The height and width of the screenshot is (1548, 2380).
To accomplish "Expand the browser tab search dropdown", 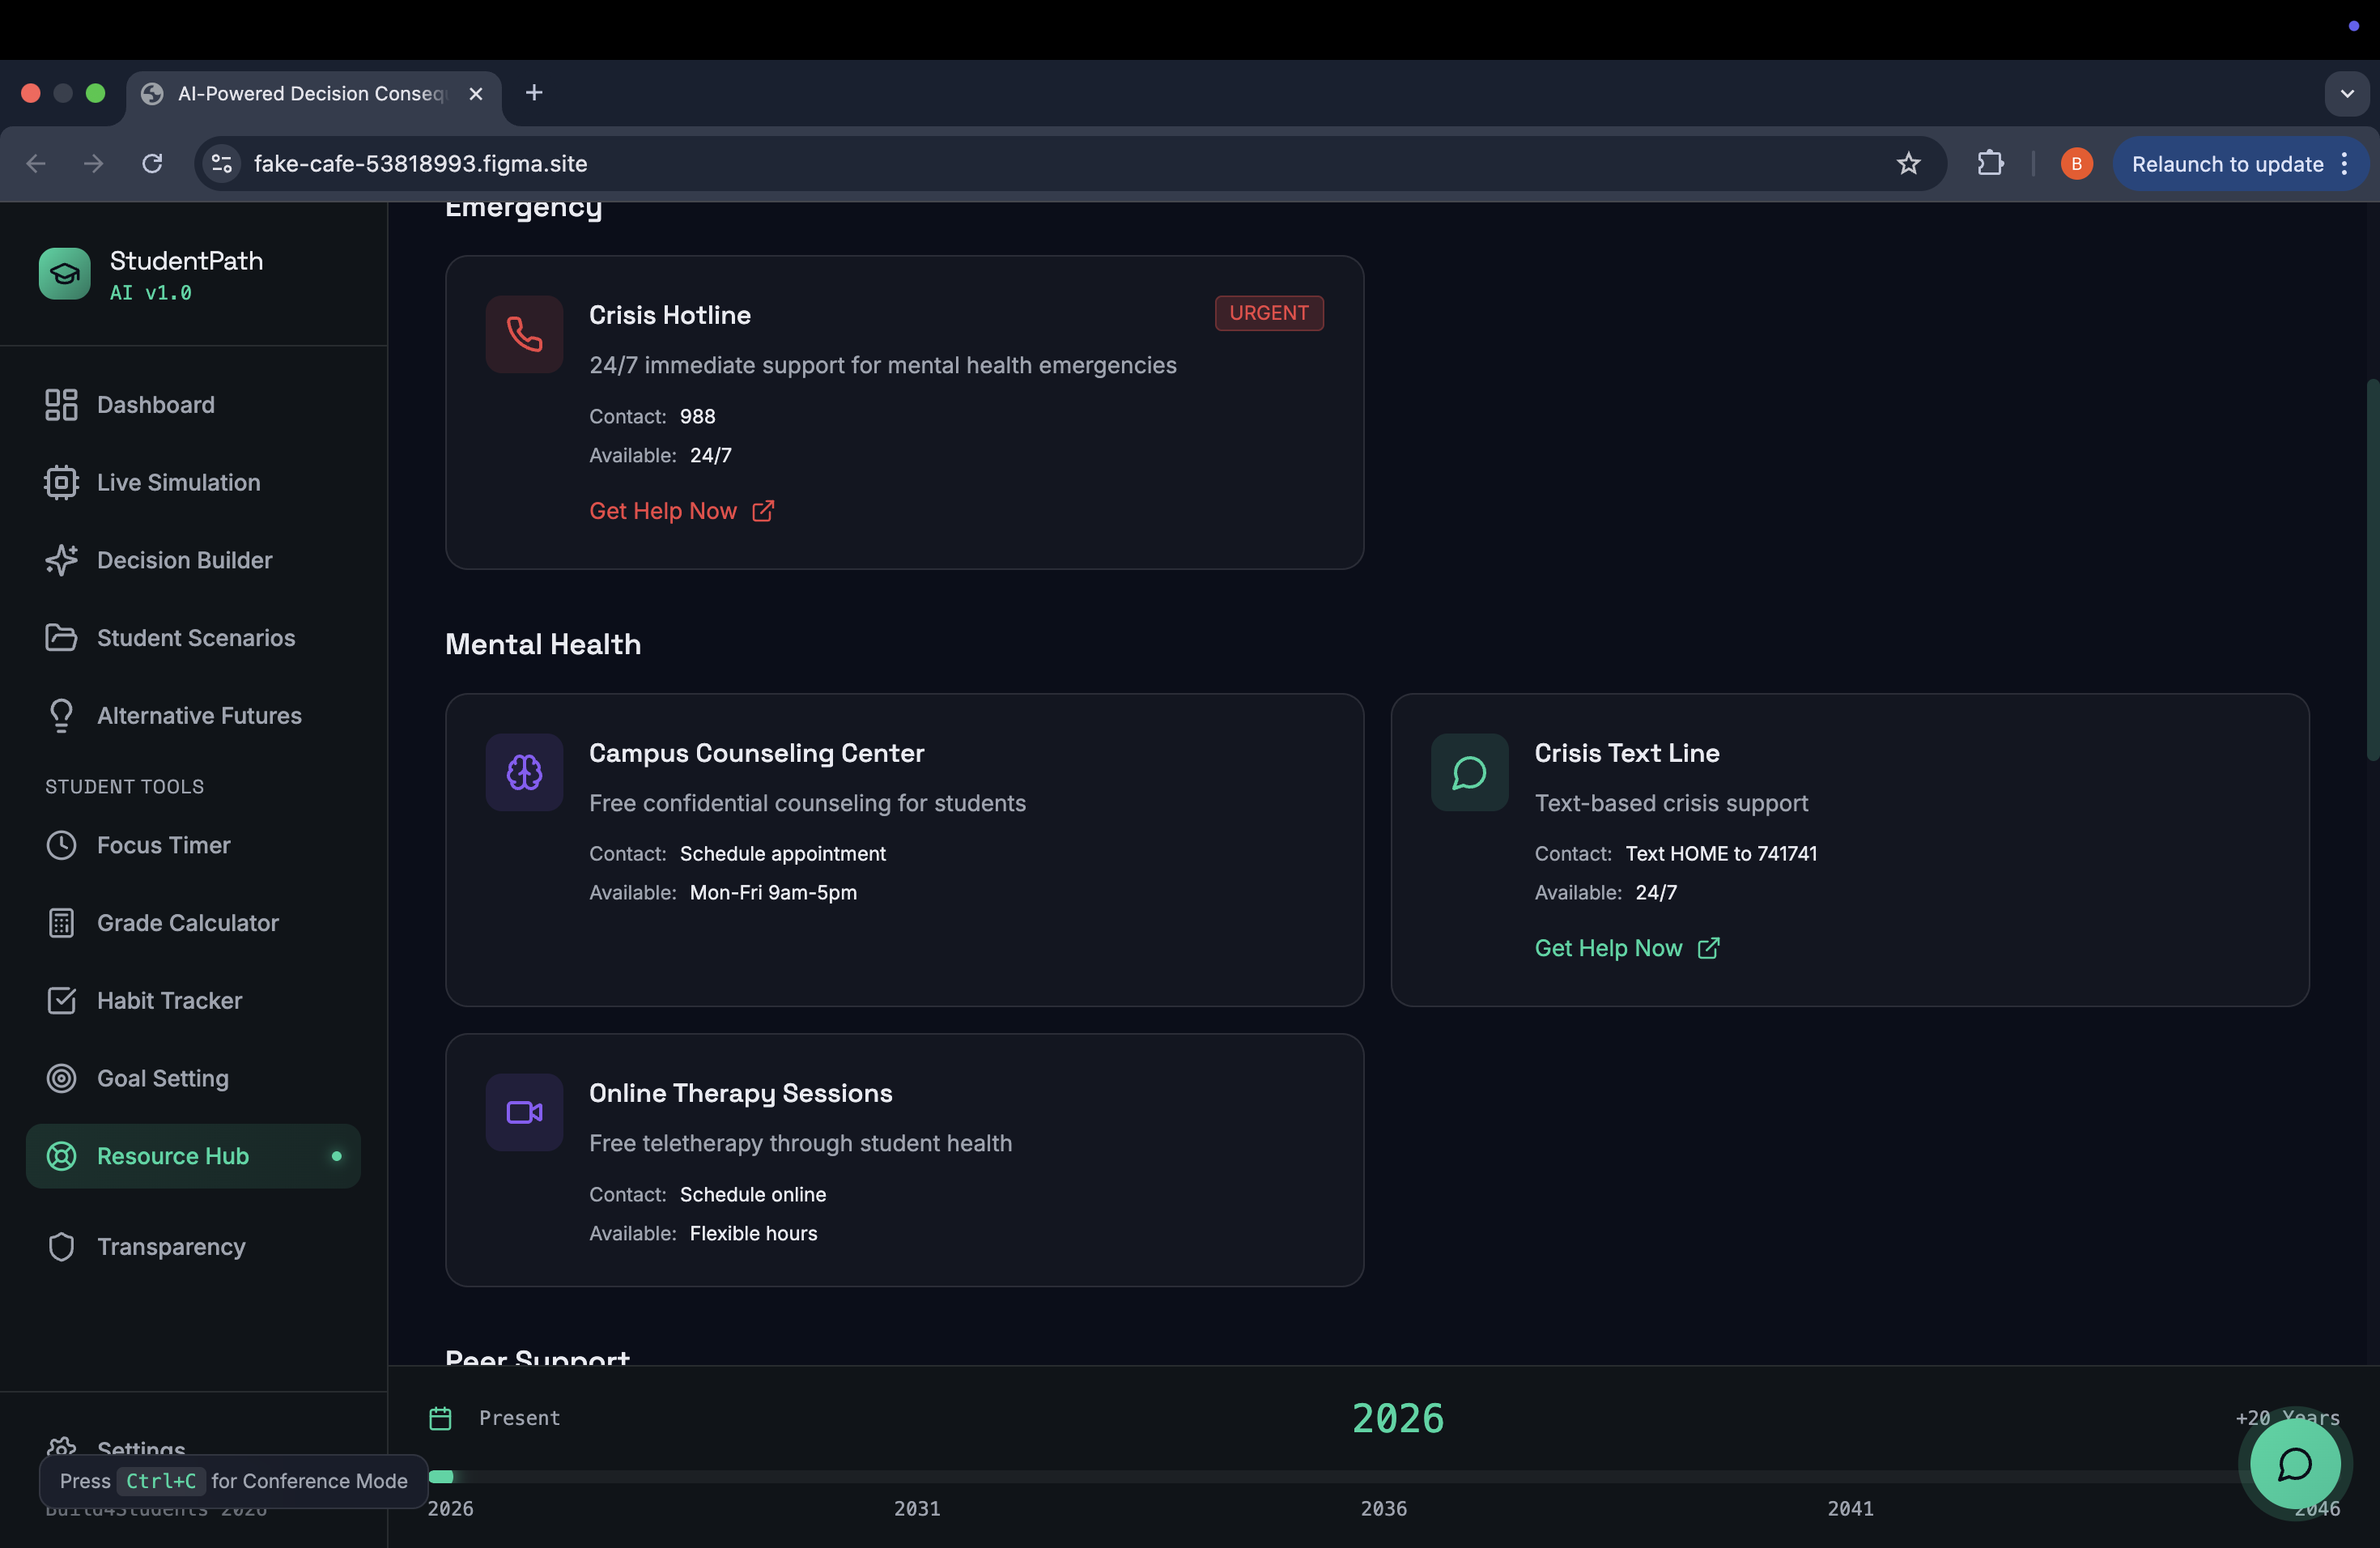I will [x=2346, y=93].
